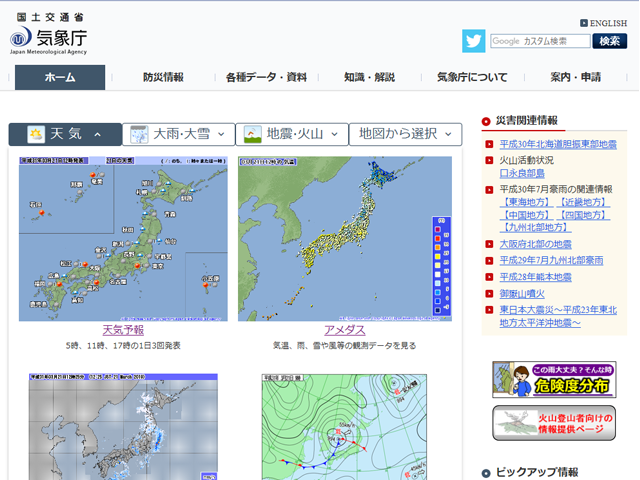Click the sun icon in 天気 tab
The width and height of the screenshot is (640, 480).
coord(36,134)
